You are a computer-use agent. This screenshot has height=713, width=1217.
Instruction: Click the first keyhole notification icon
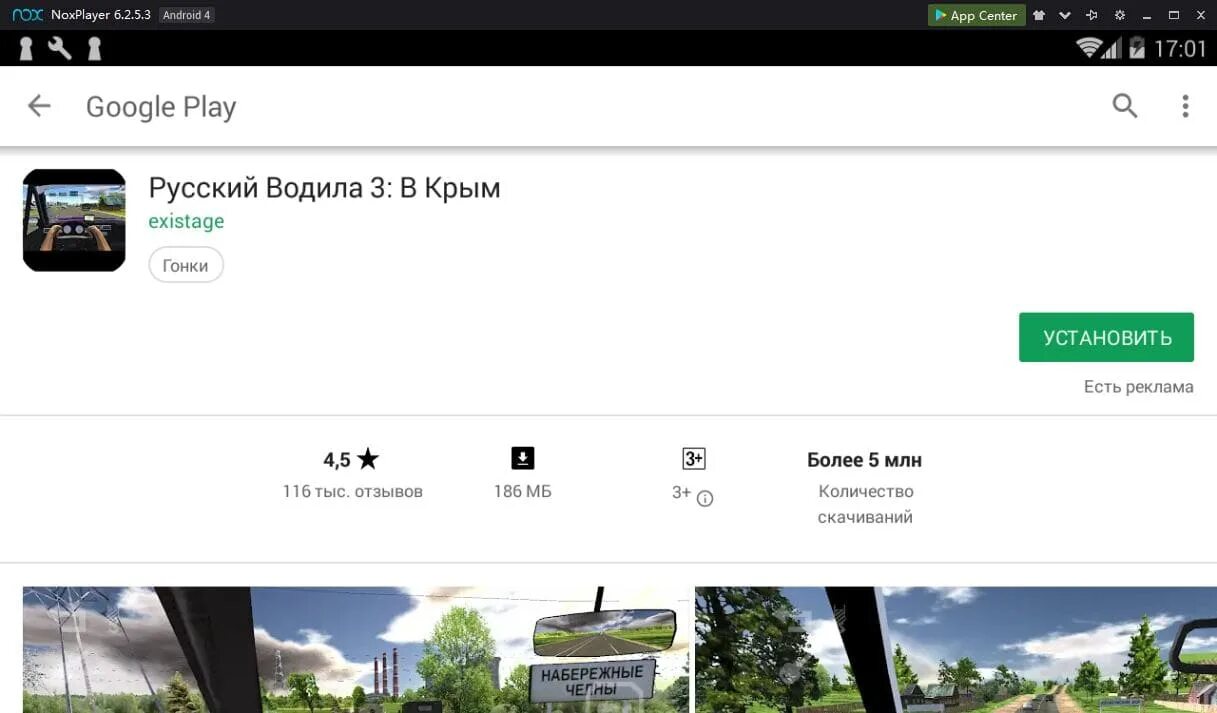tap(27, 48)
